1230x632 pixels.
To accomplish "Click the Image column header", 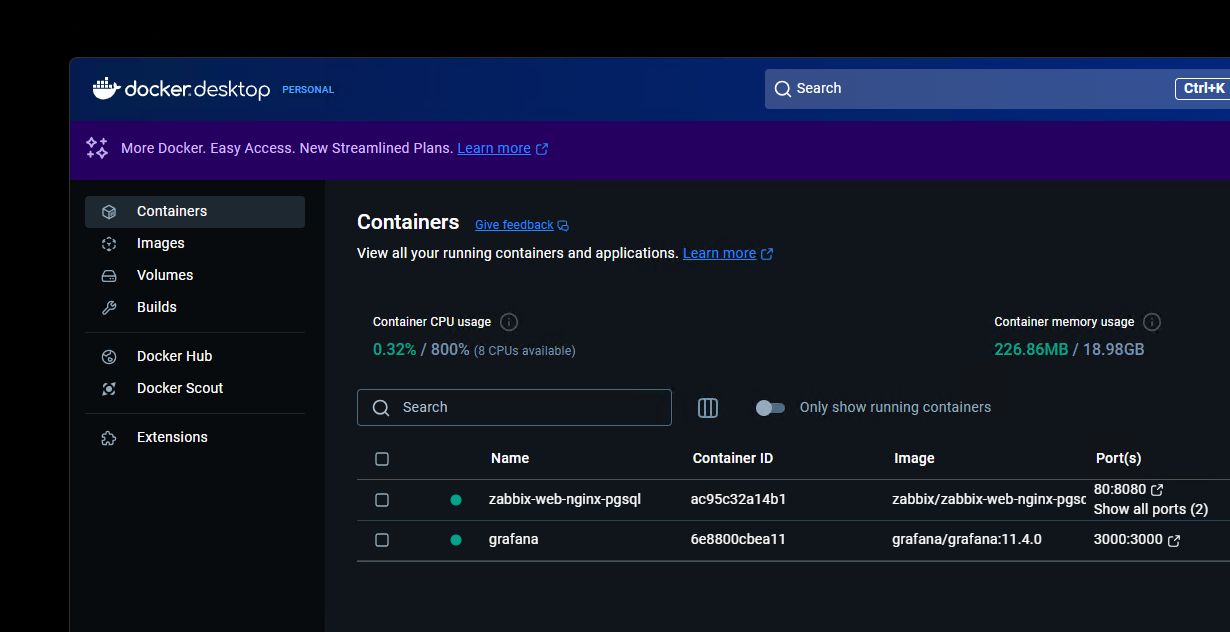I will pos(914,459).
